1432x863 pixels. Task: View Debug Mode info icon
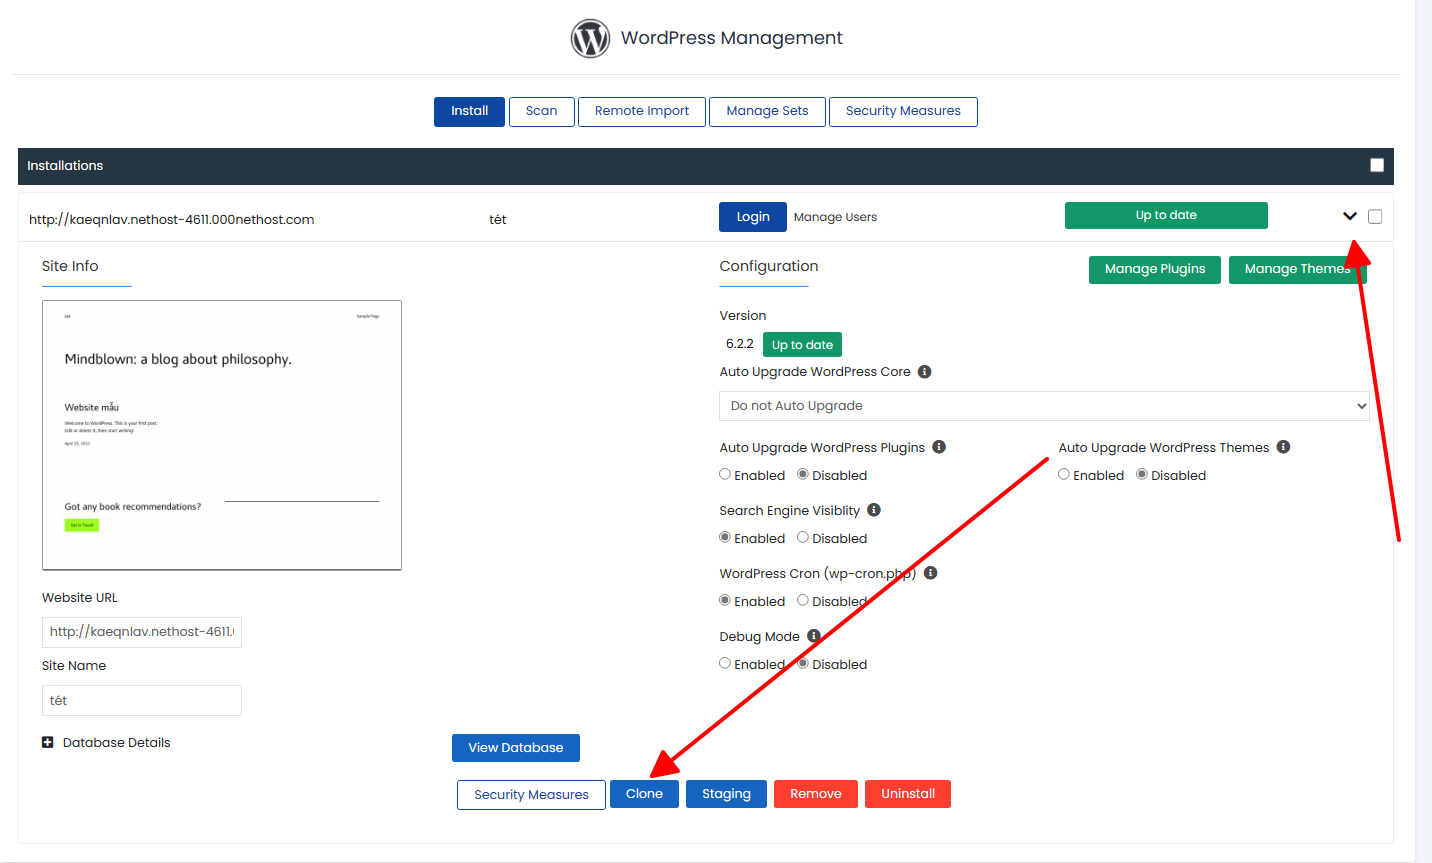814,636
